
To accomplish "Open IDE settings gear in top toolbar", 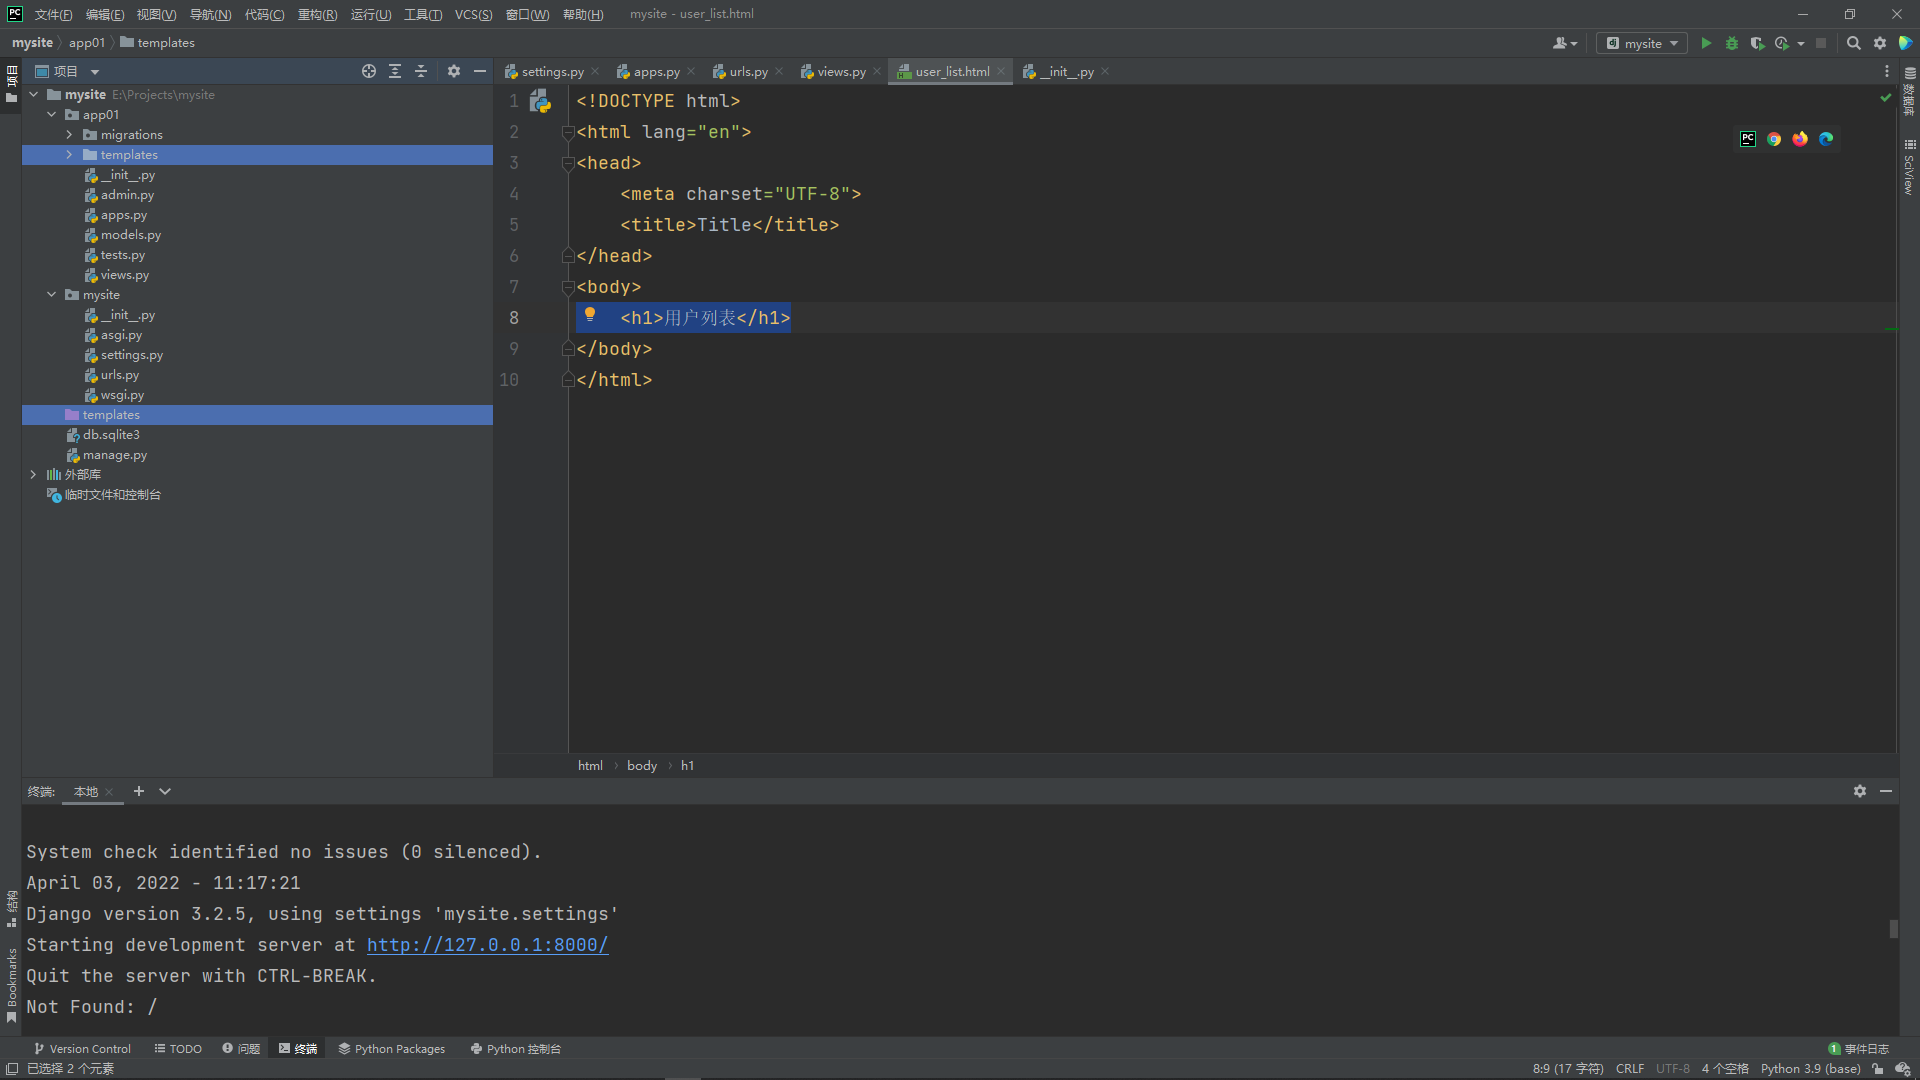I will point(1880,43).
